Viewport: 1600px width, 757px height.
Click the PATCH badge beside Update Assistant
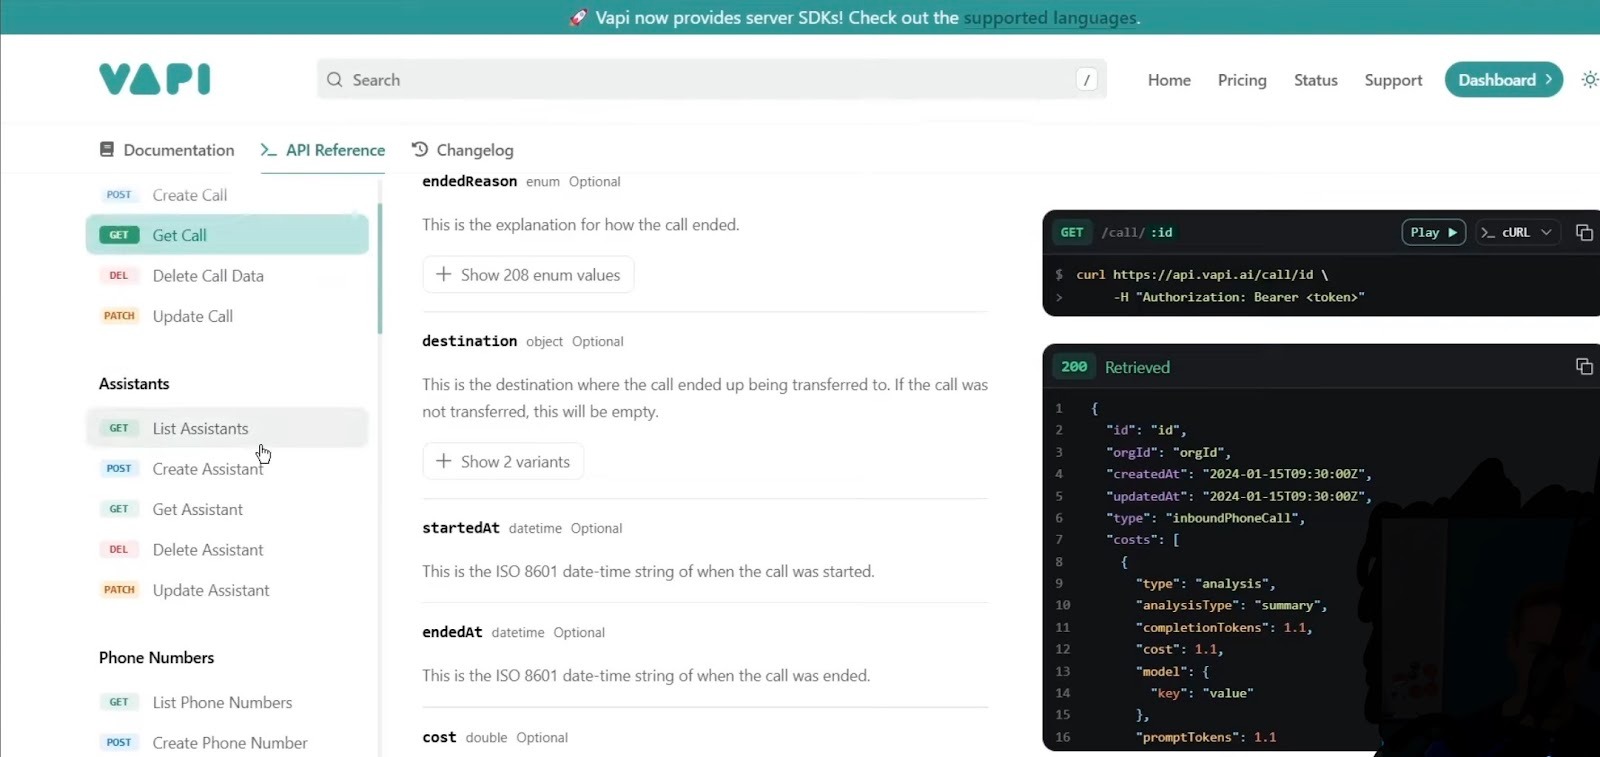coord(119,590)
